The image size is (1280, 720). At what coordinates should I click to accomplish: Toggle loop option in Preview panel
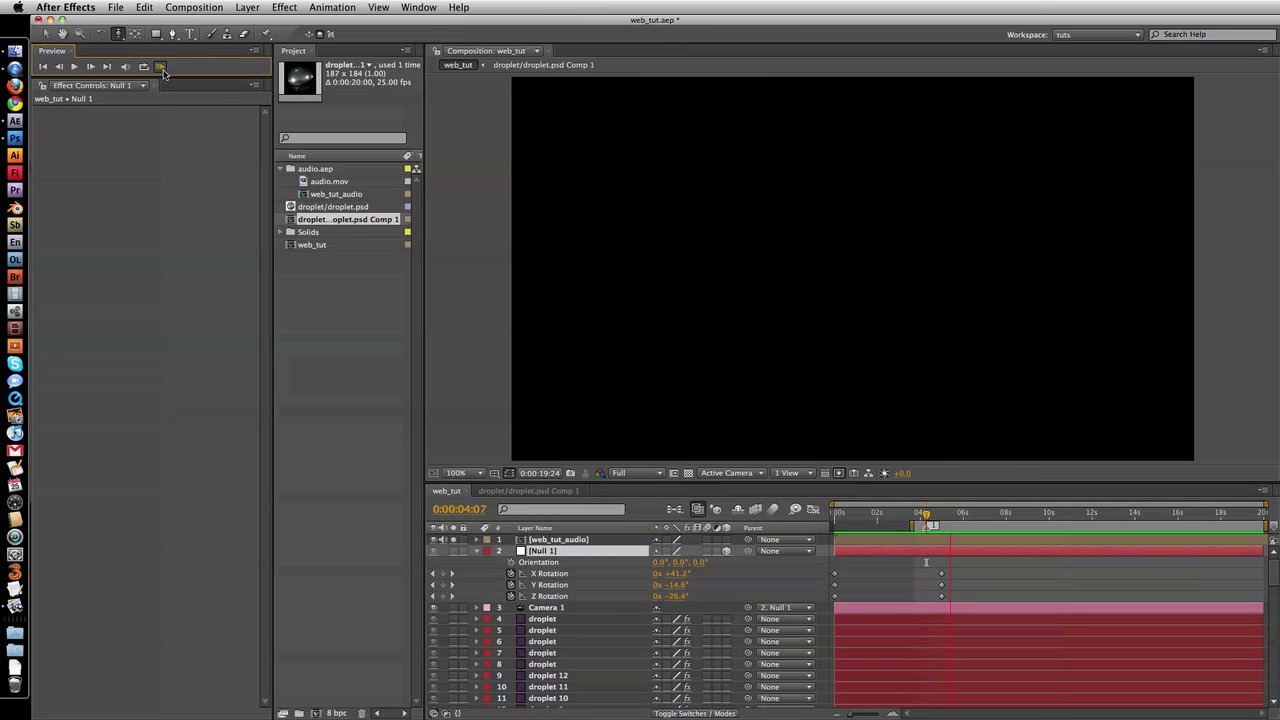click(x=143, y=67)
